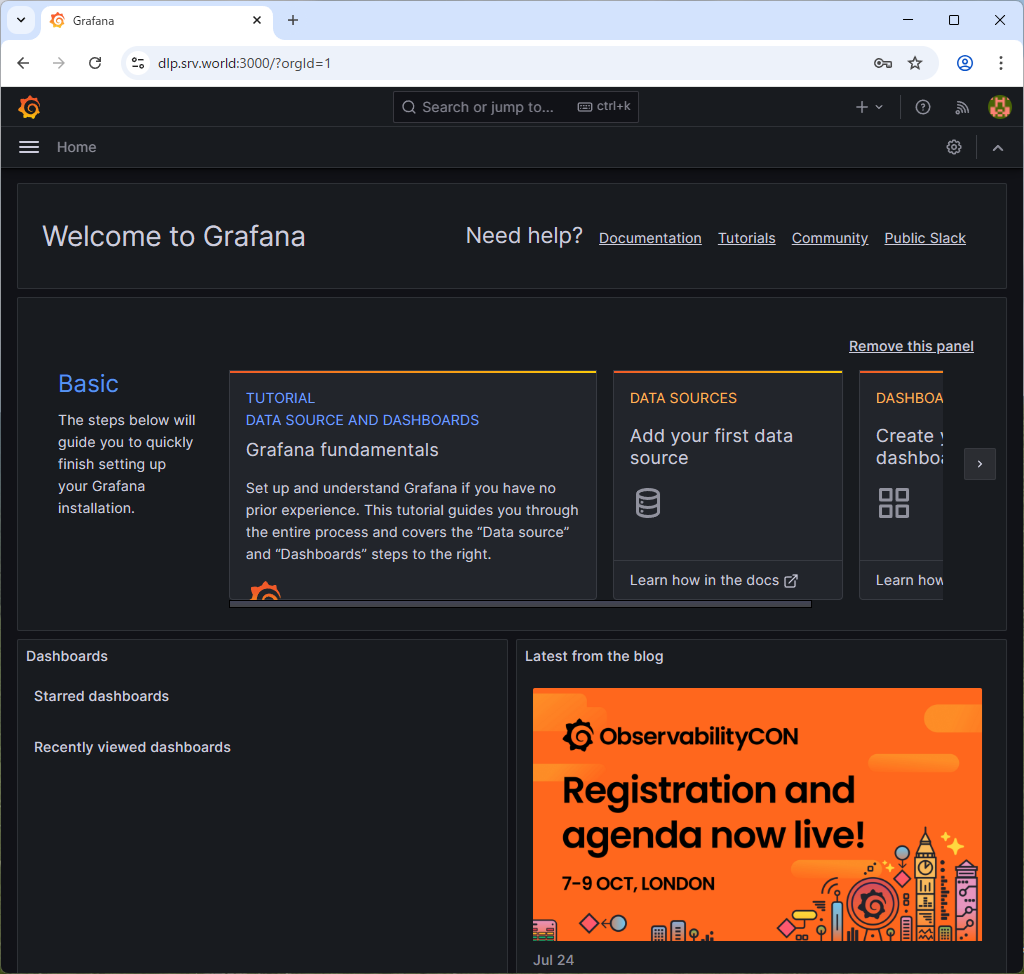Click the browser forward arrow
This screenshot has width=1024, height=974.
(x=59, y=63)
